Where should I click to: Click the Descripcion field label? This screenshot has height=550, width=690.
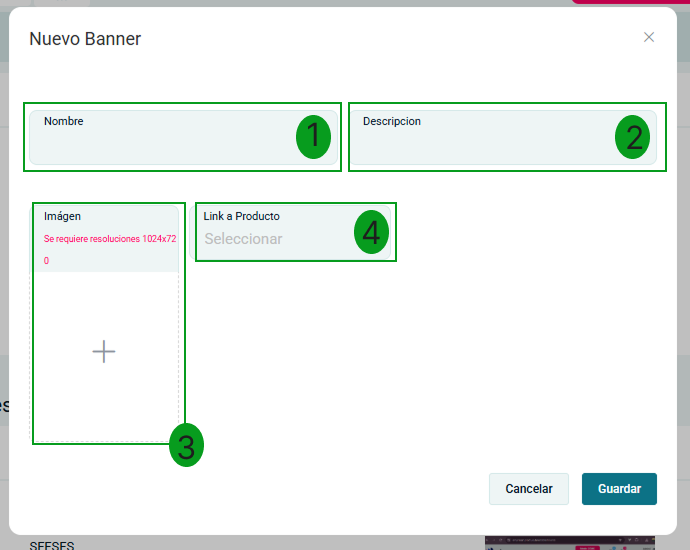click(392, 121)
